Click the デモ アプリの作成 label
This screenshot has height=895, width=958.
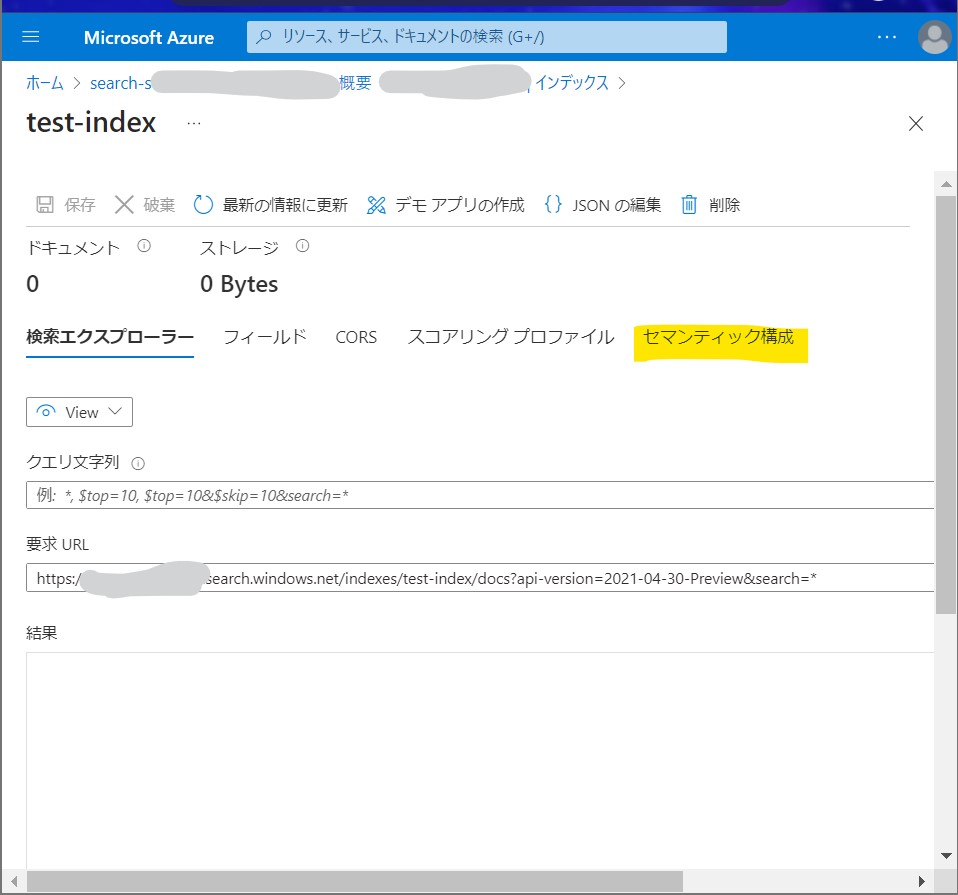click(x=459, y=205)
